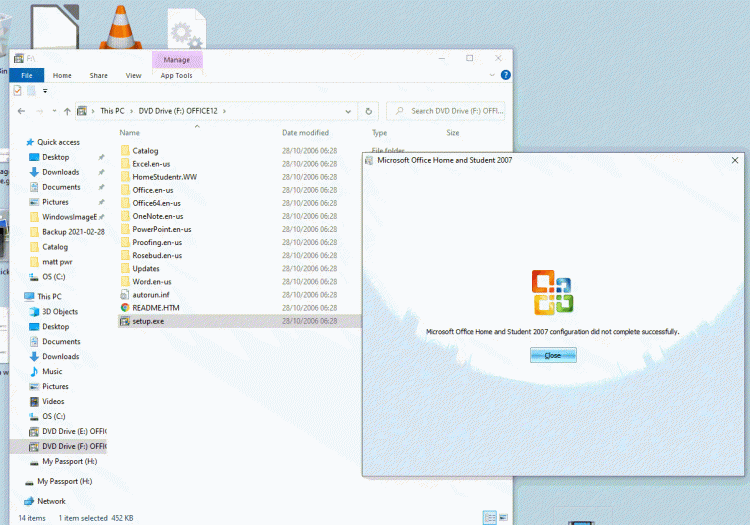Select This PC in navigation pane
This screenshot has width=750, height=525.
point(49,296)
